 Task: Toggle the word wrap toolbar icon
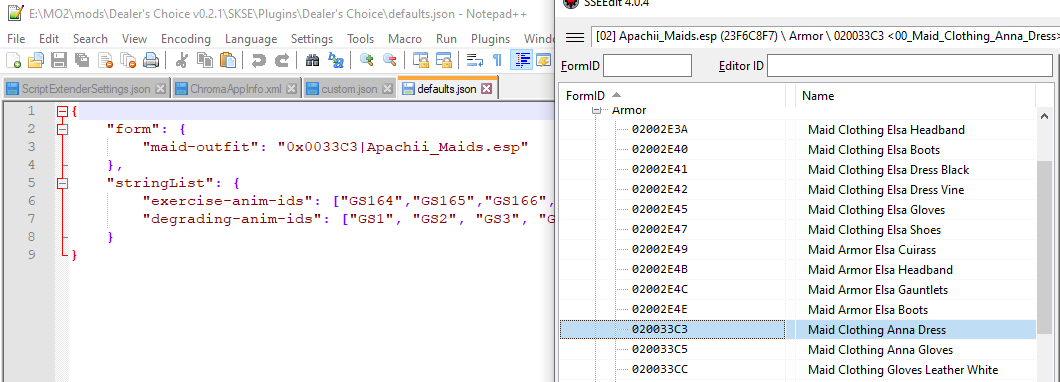click(475, 60)
